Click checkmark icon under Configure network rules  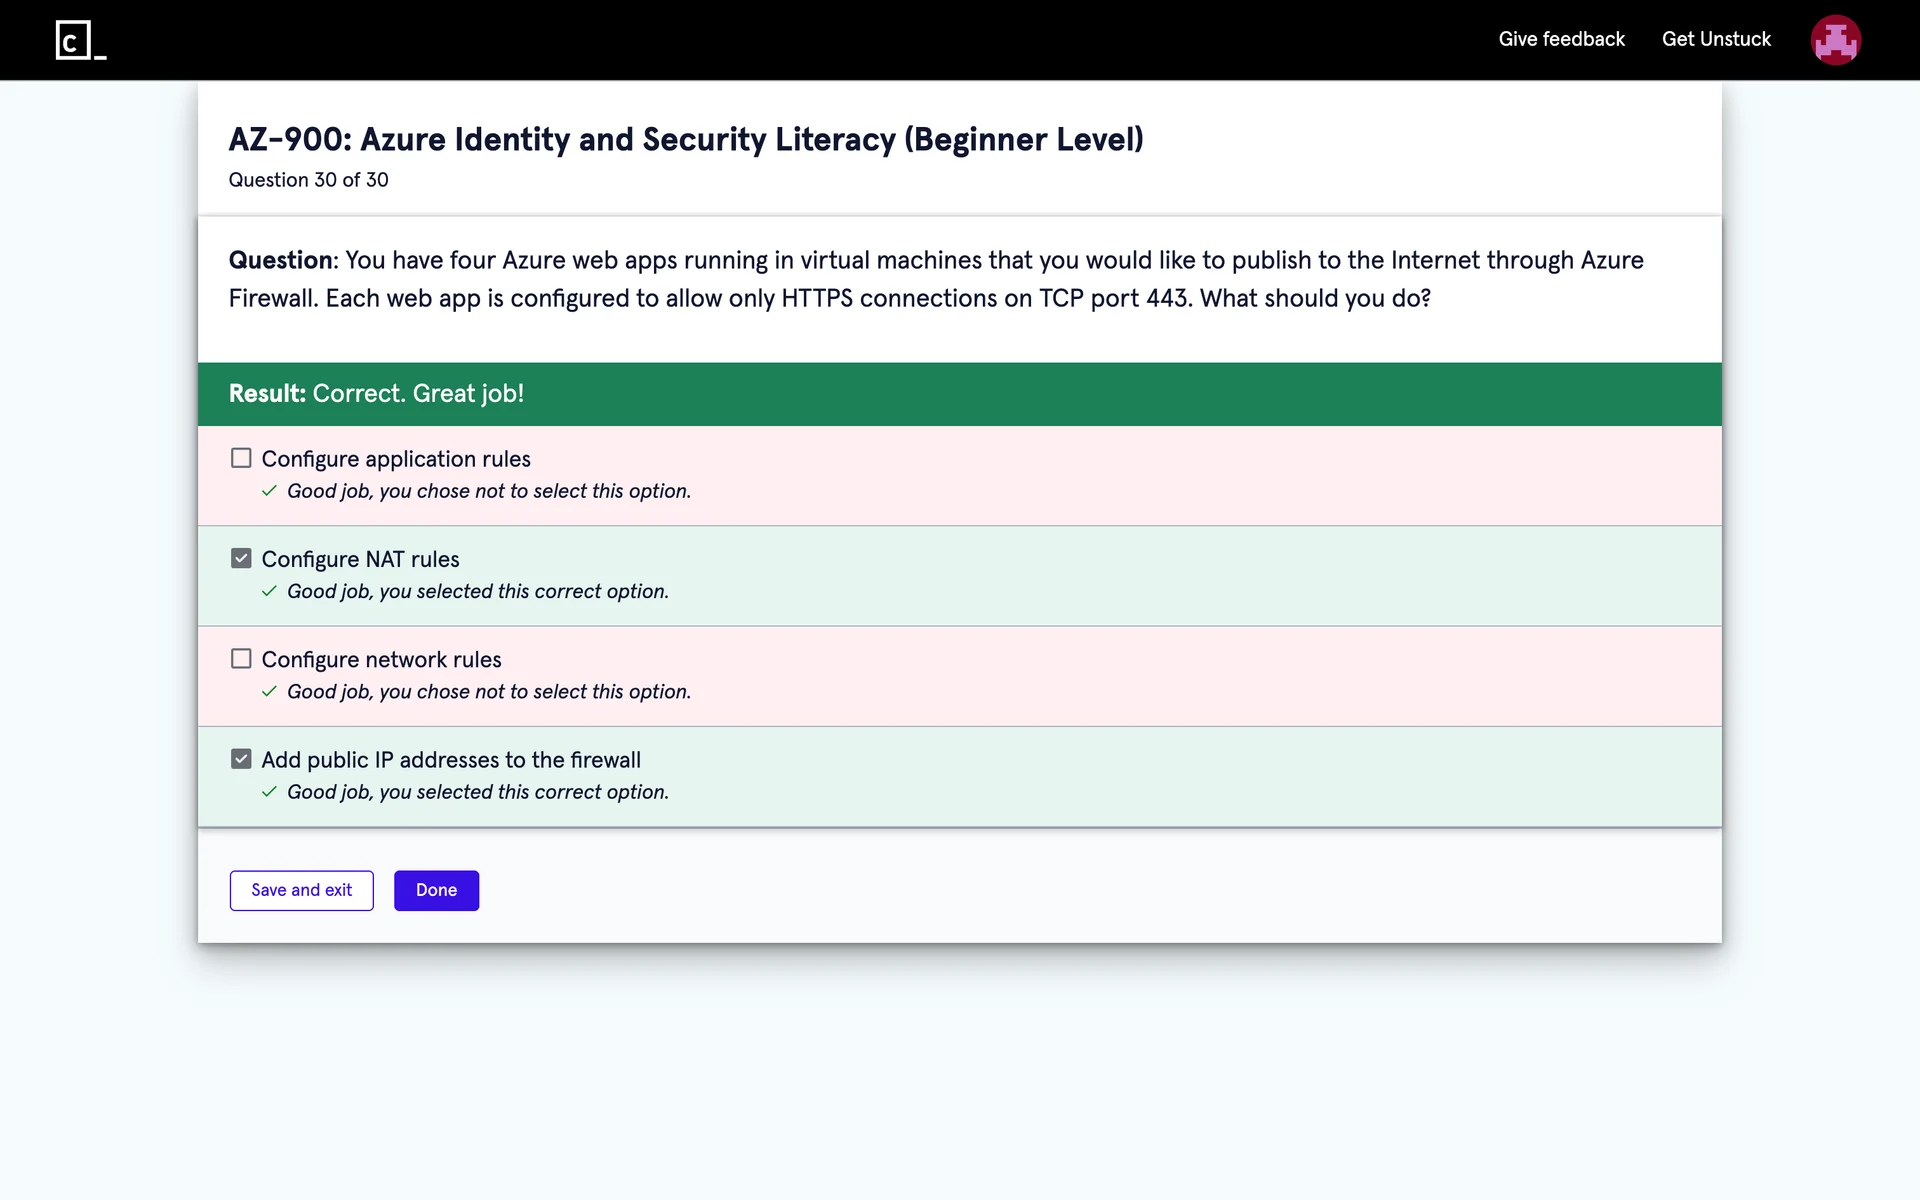tap(269, 692)
